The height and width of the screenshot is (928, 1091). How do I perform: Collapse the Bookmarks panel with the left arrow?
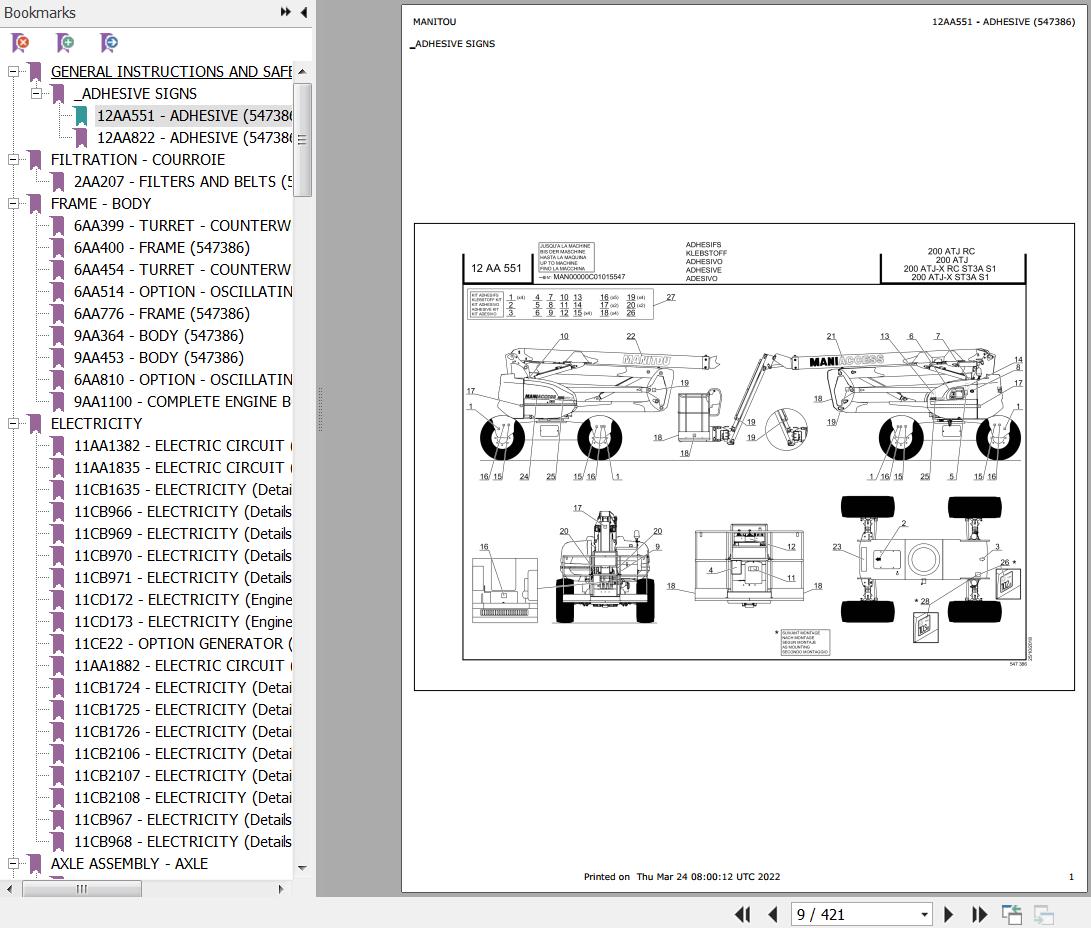pos(303,12)
